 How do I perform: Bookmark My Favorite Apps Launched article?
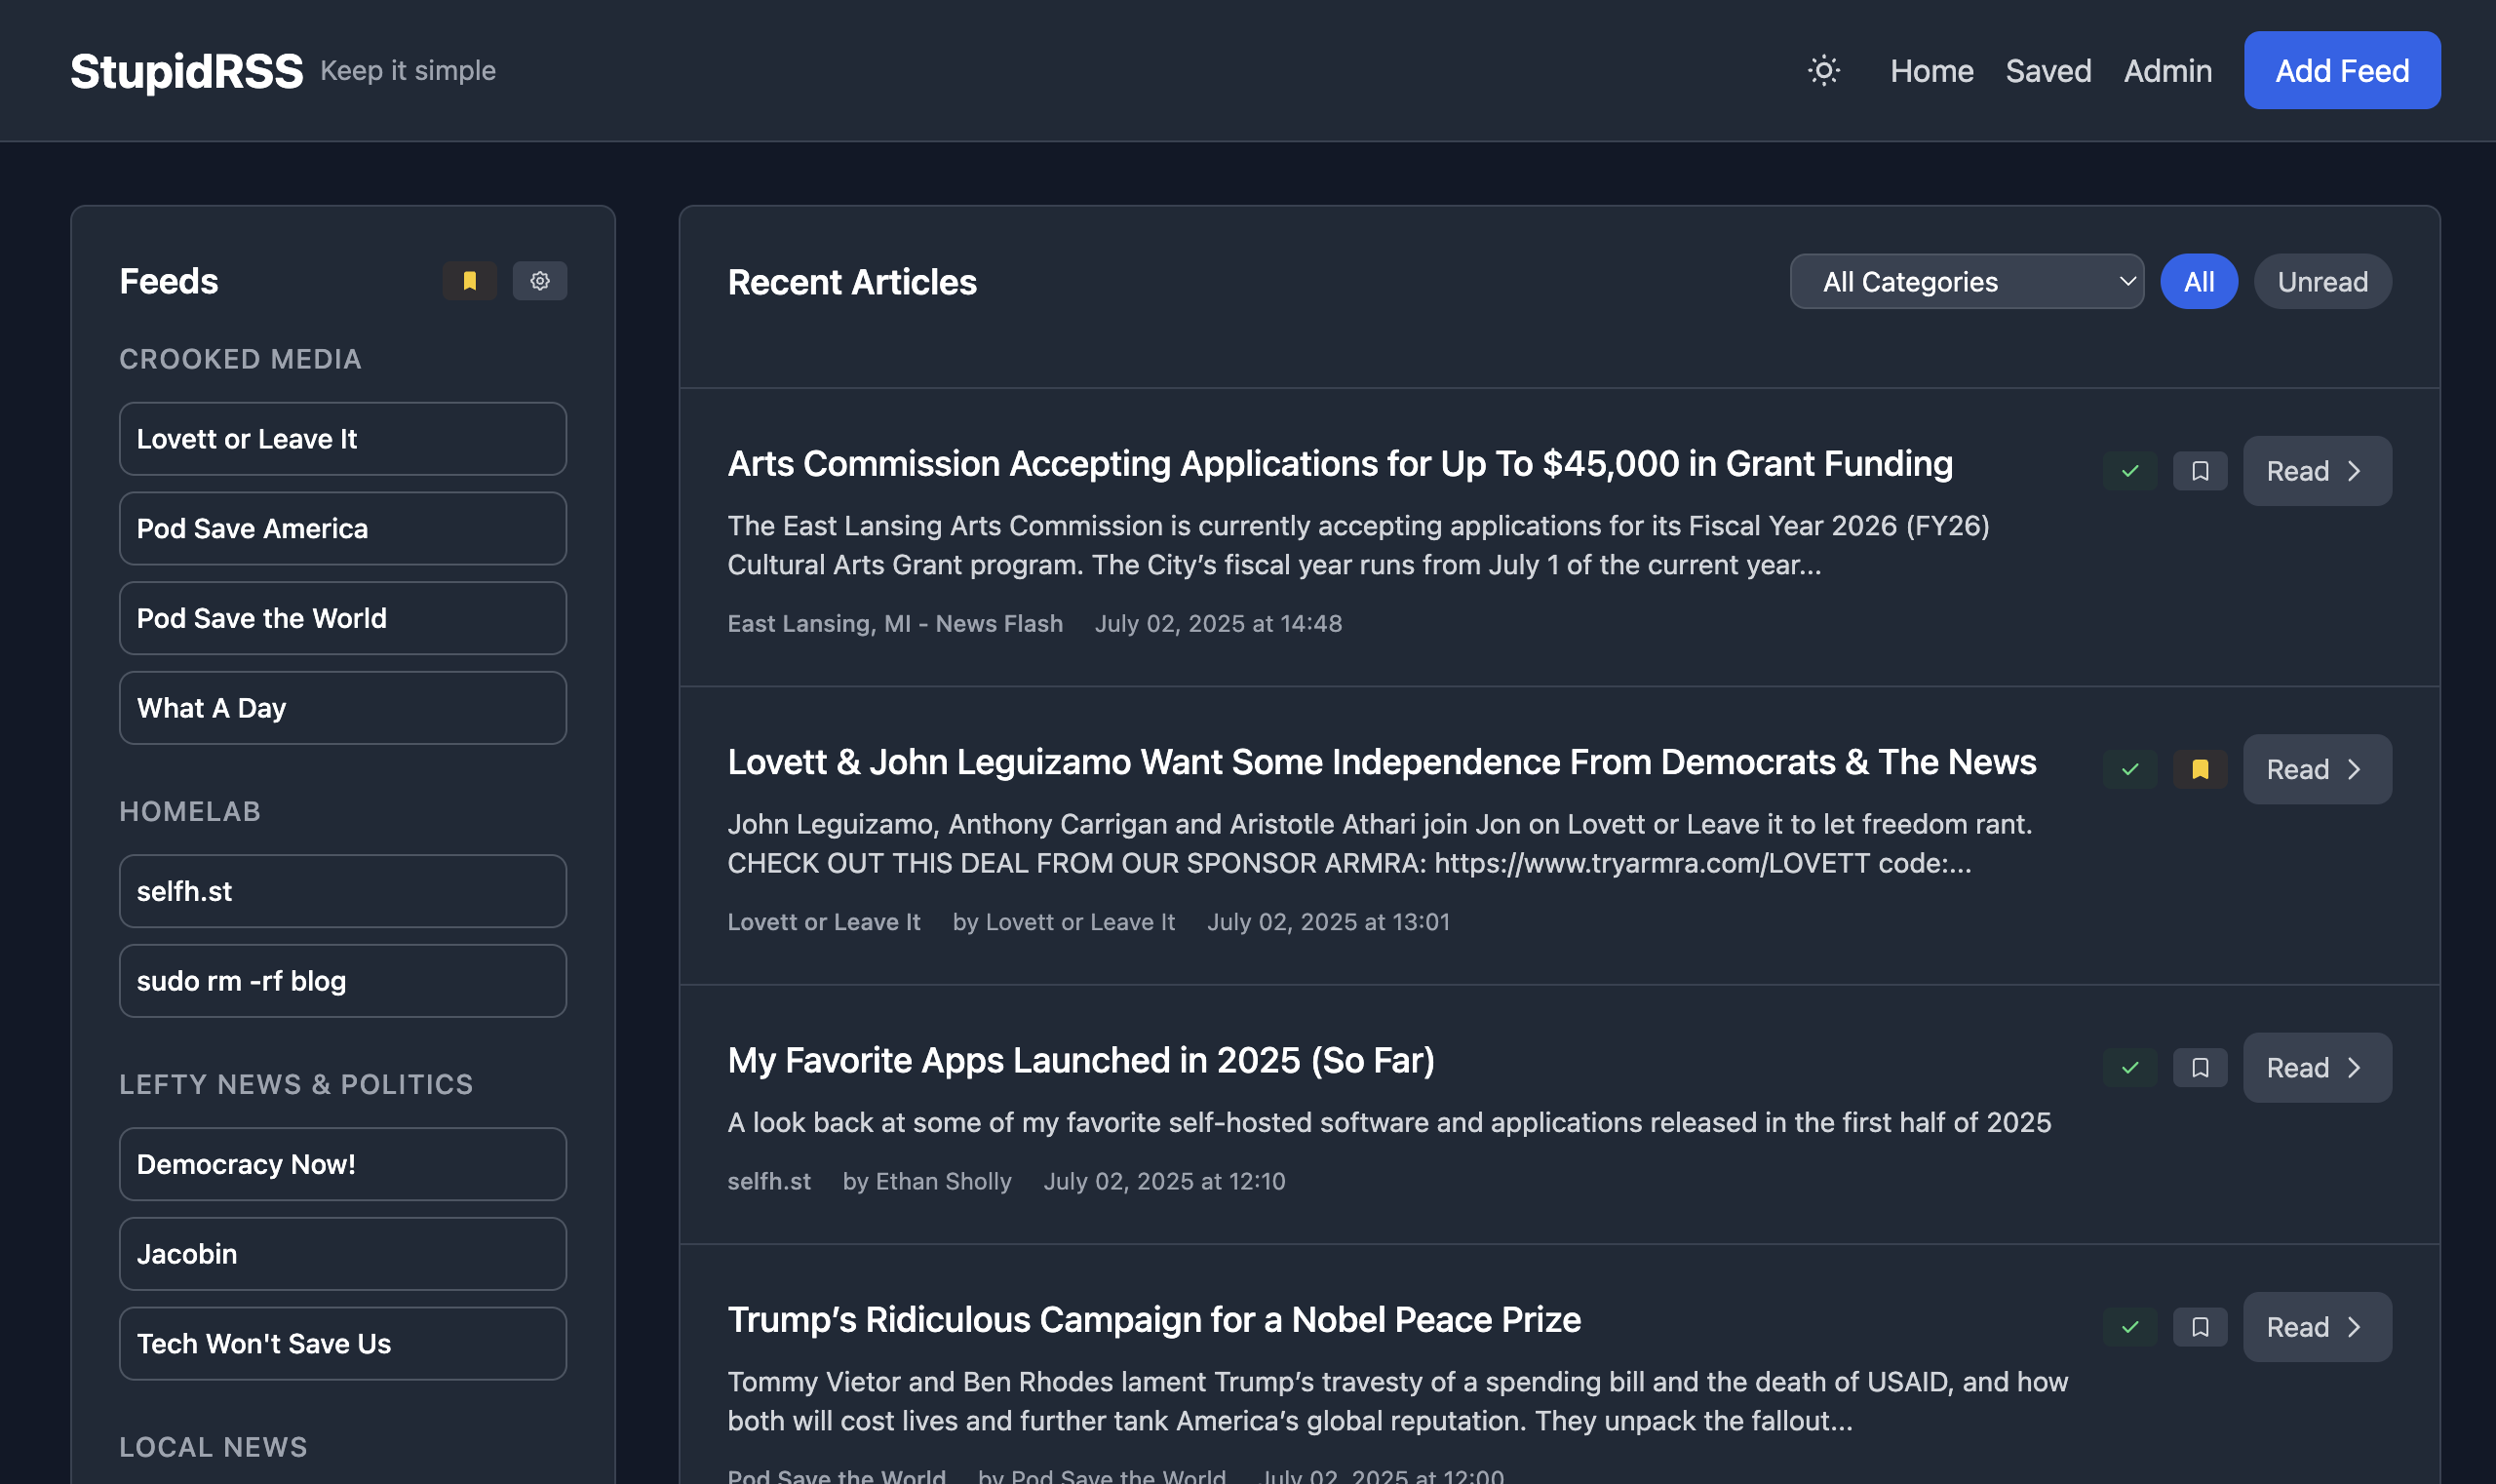2200,1068
